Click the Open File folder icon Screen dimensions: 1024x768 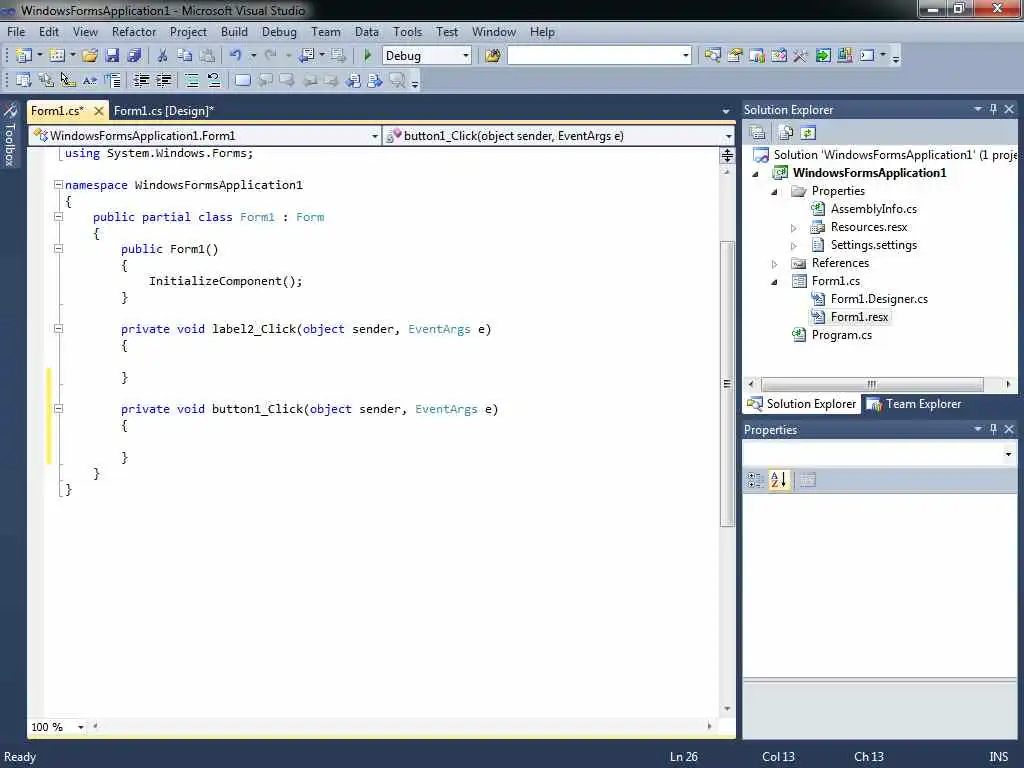(90, 56)
